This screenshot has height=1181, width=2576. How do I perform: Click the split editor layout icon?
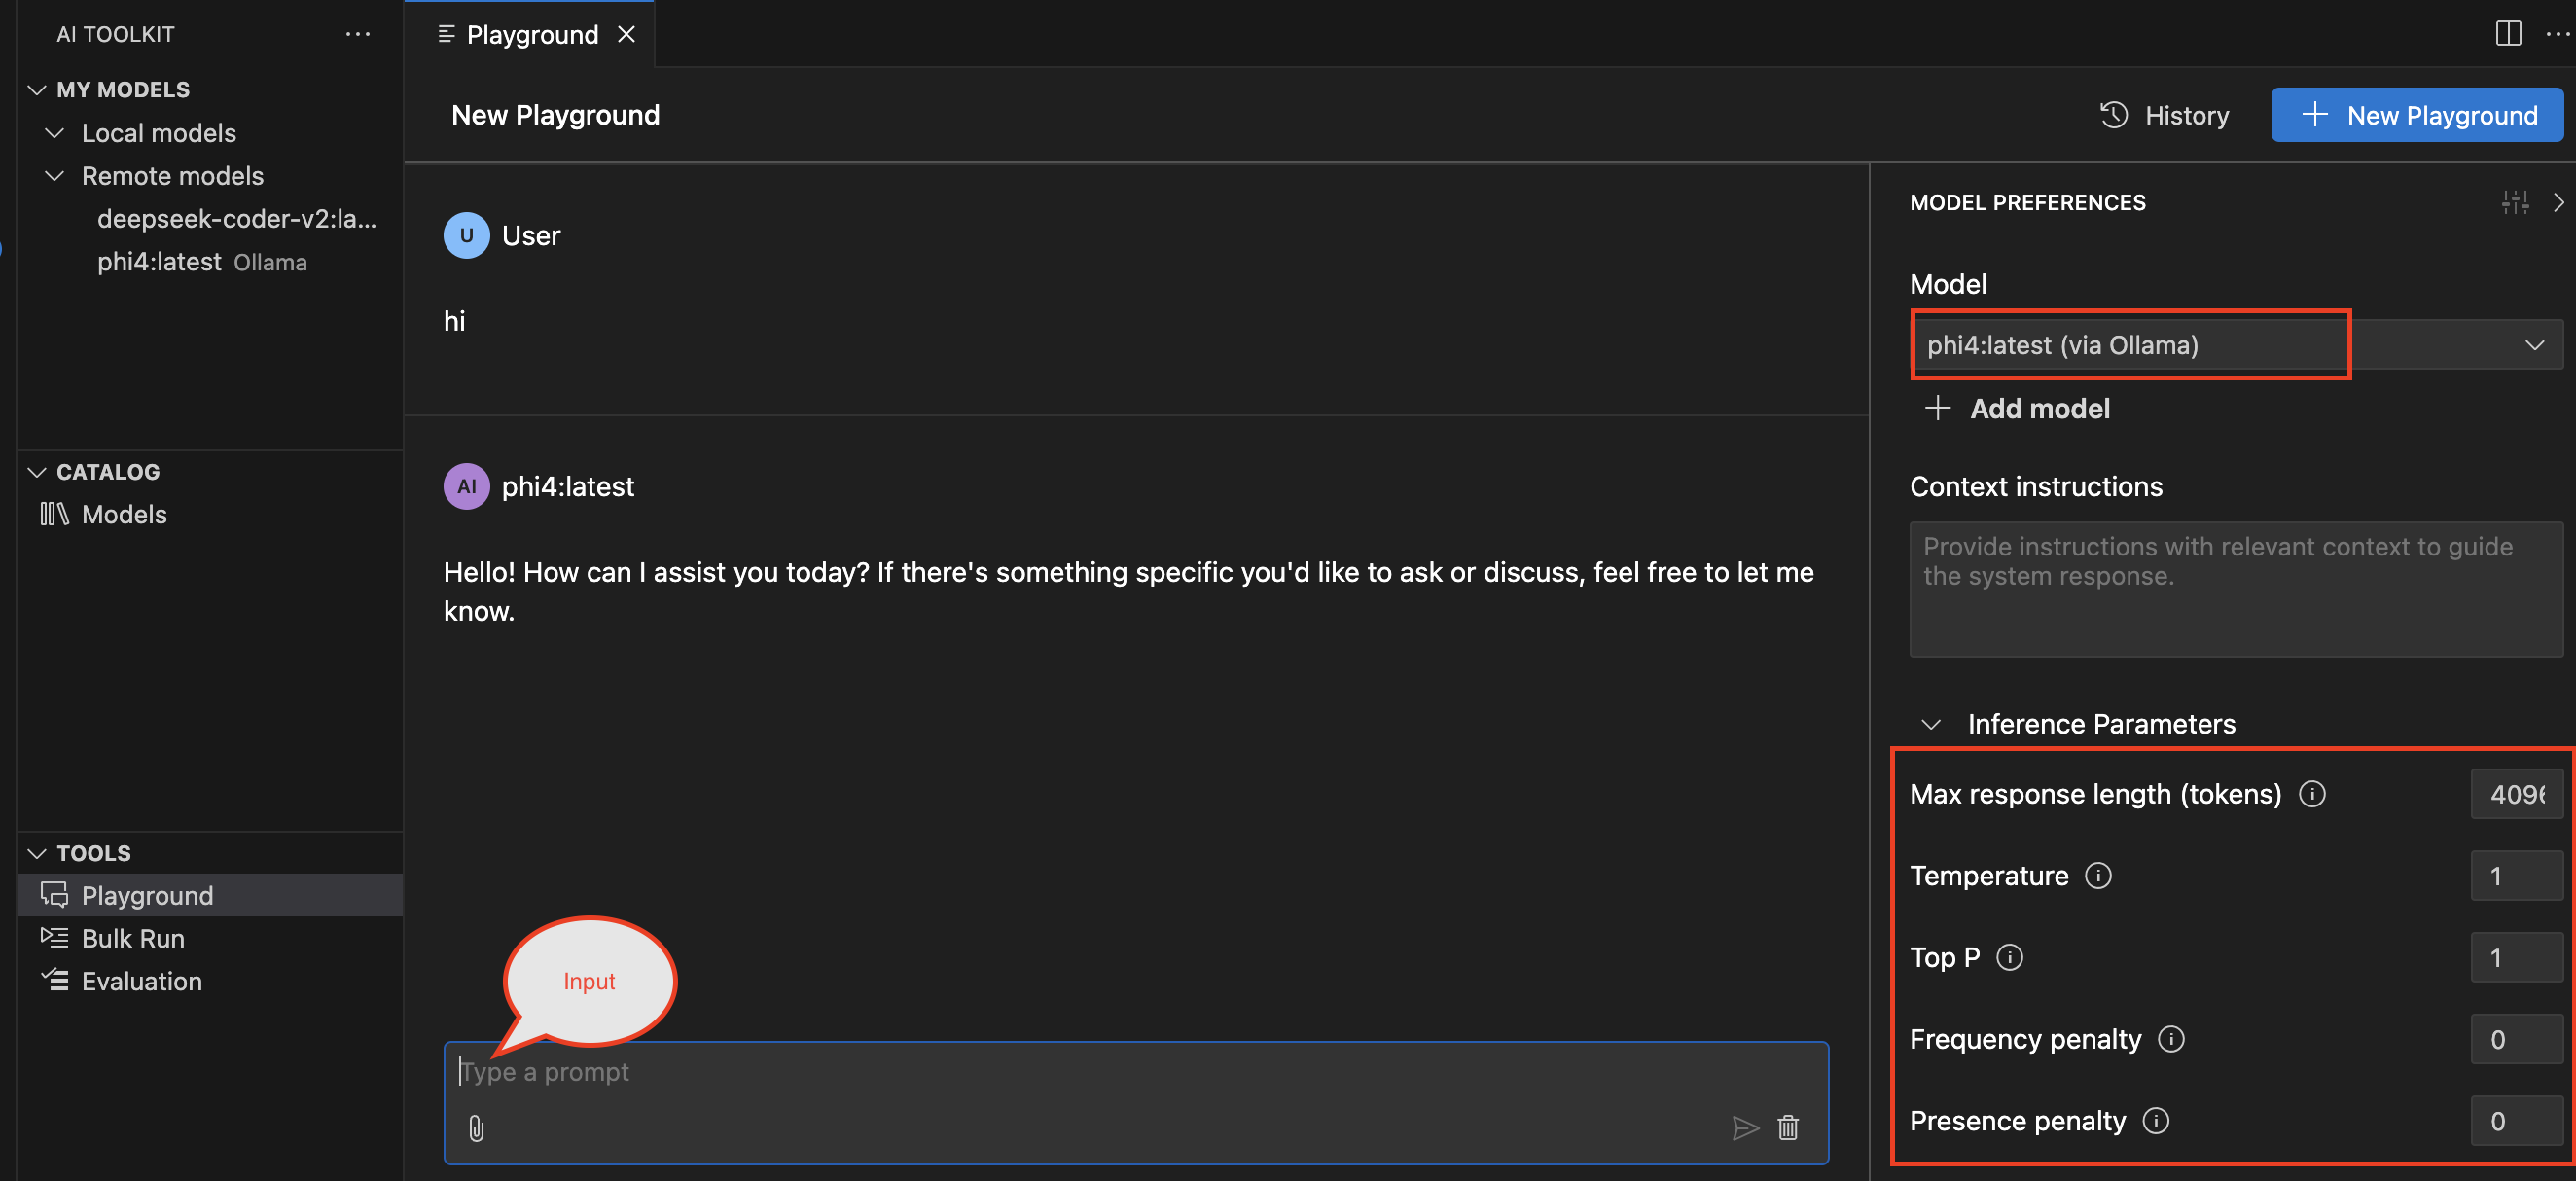click(x=2508, y=33)
